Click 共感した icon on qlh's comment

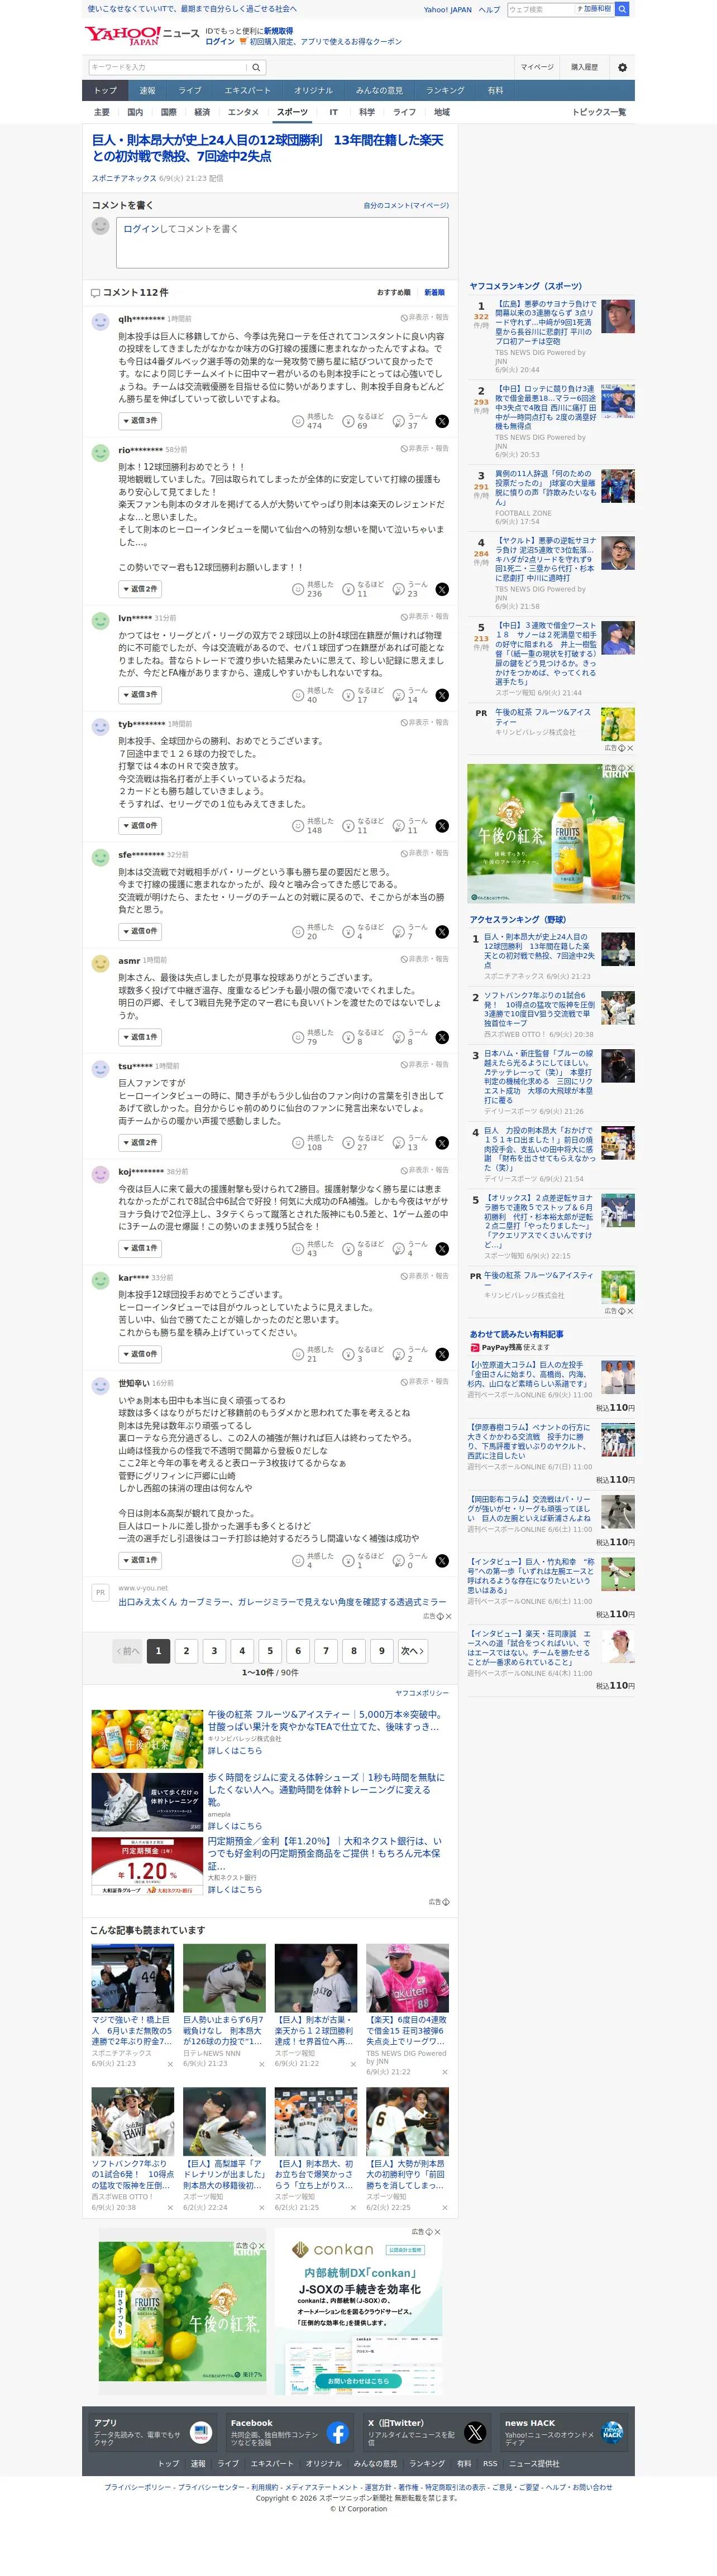(x=298, y=421)
